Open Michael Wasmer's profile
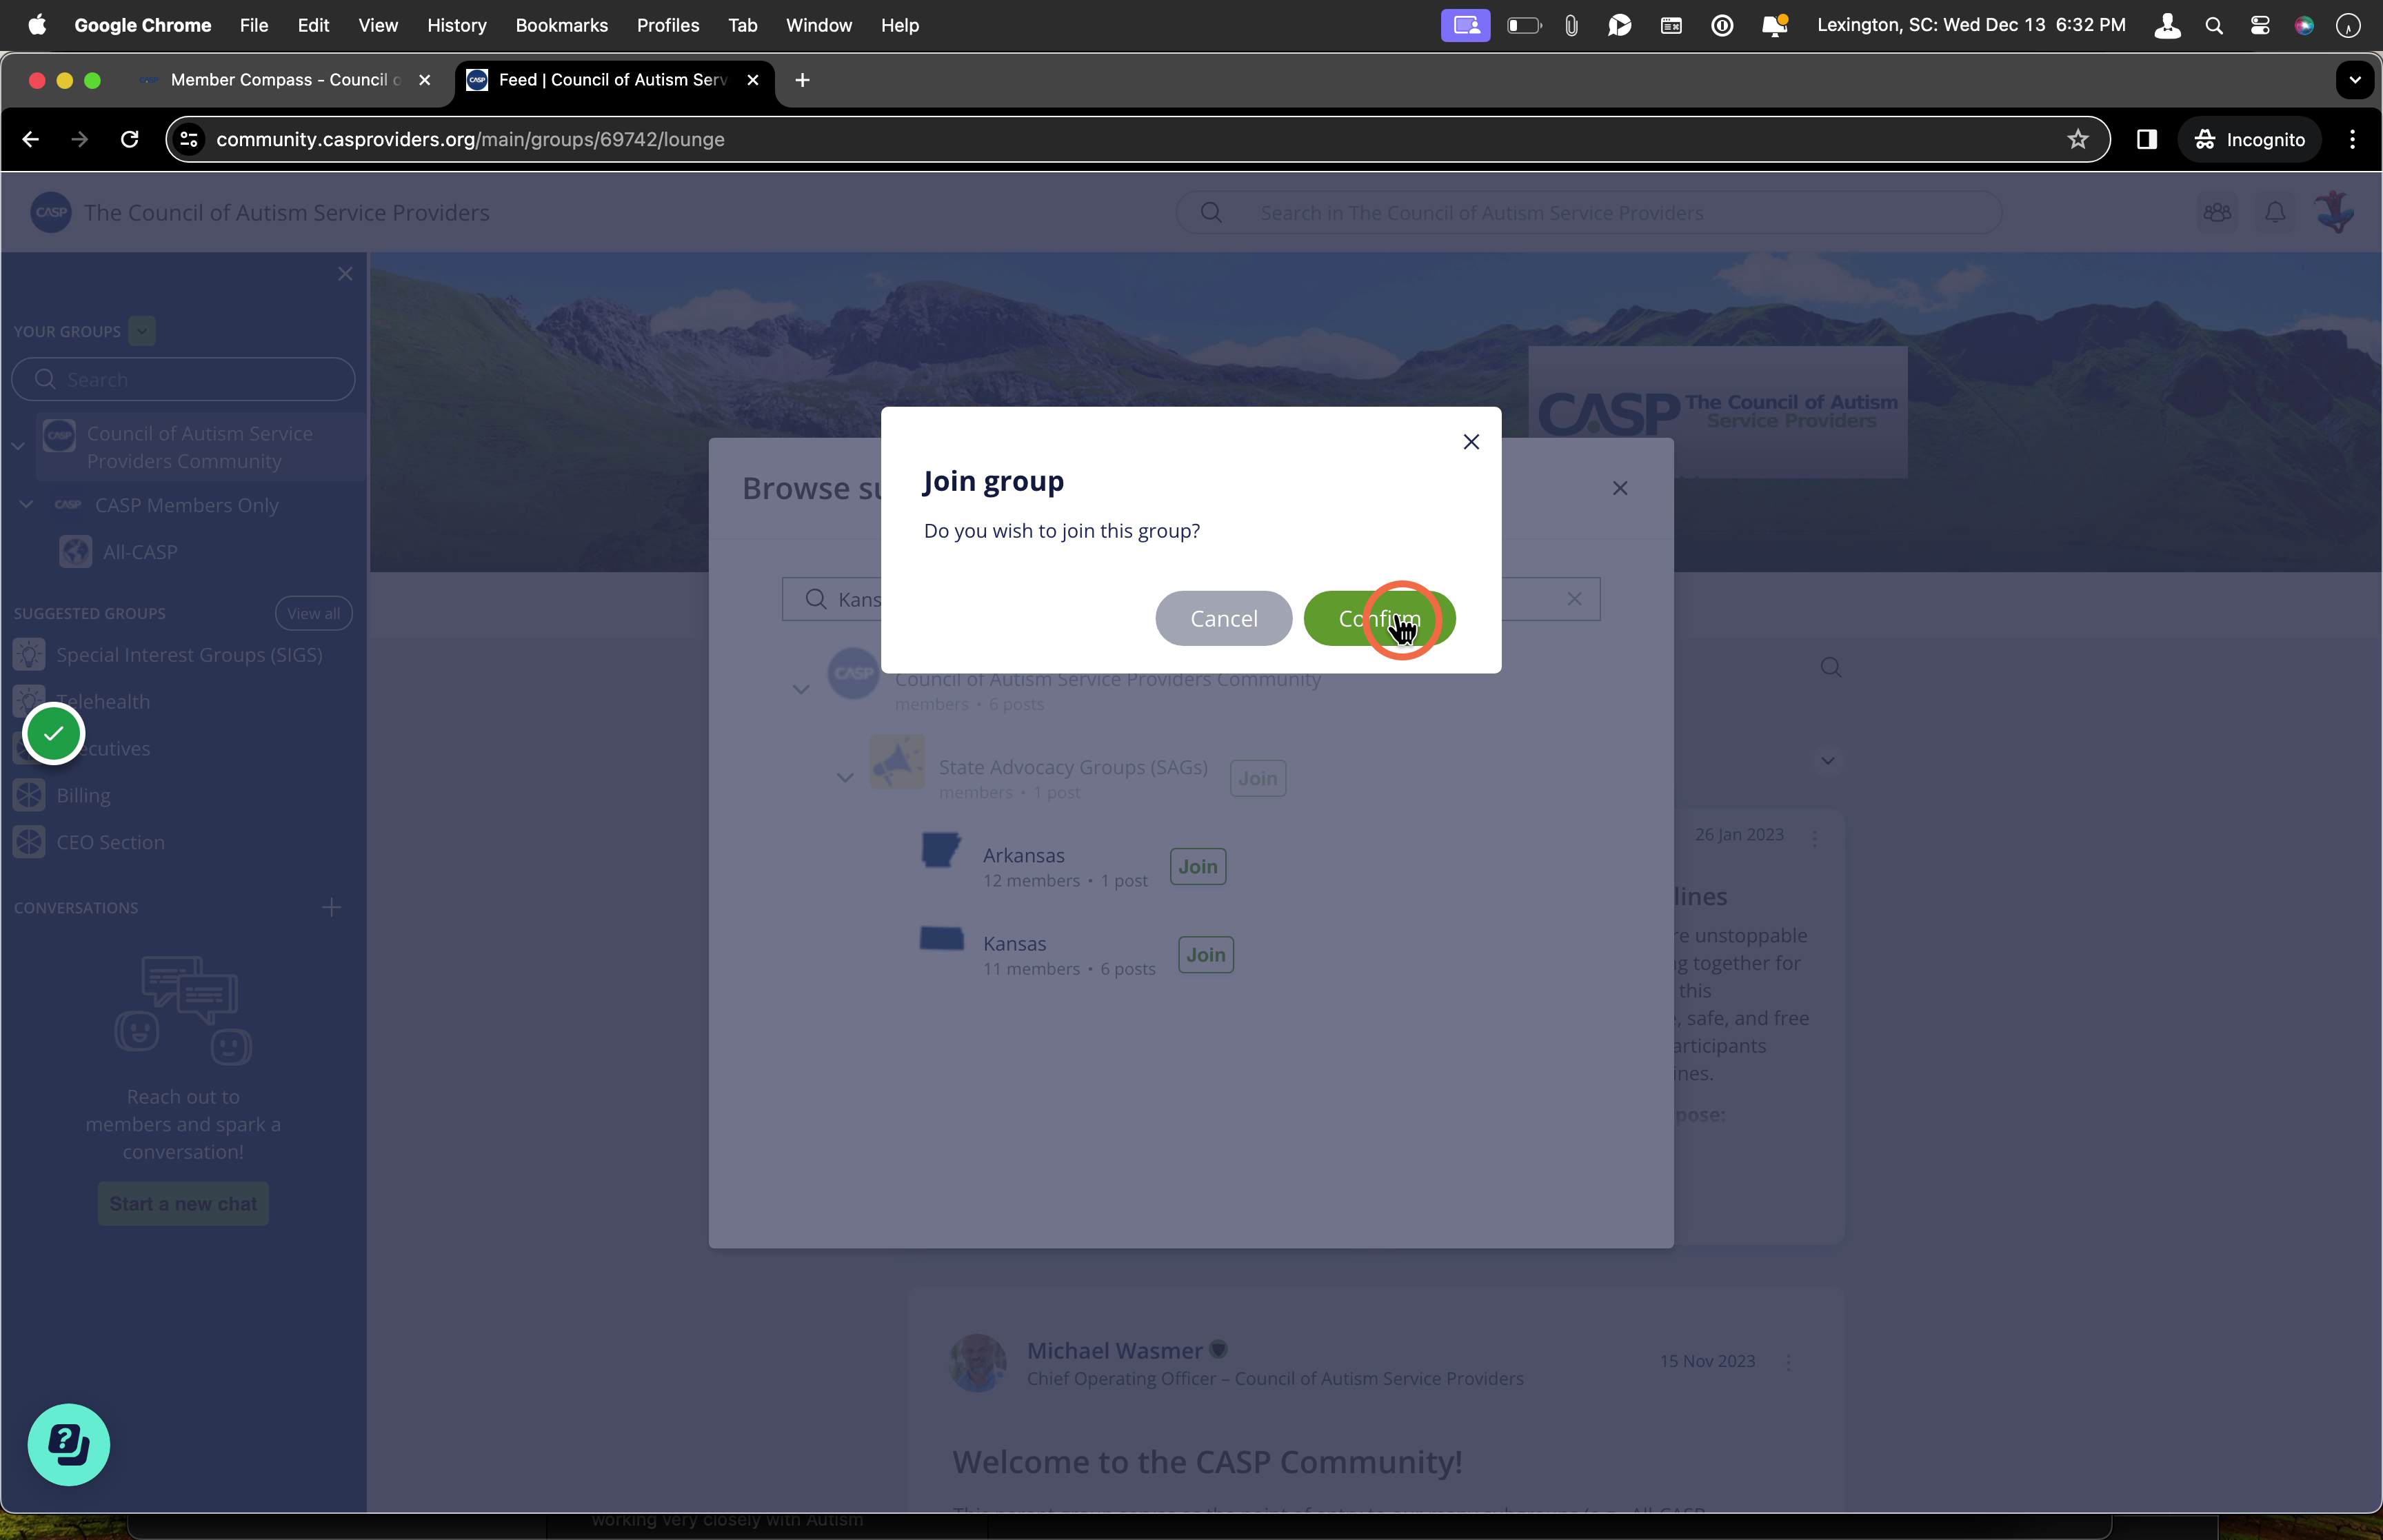Image resolution: width=2383 pixels, height=1540 pixels. [1115, 1351]
